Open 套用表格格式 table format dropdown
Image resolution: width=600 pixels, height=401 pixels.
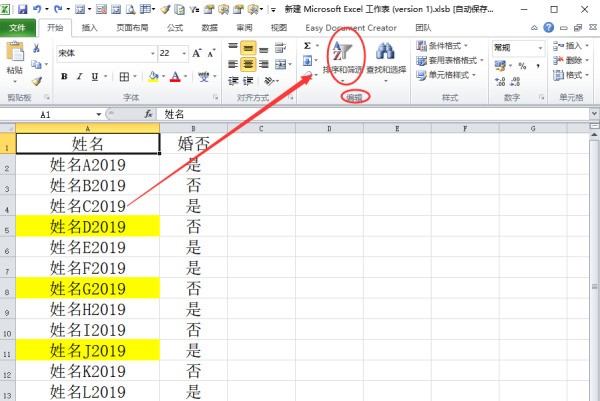click(x=450, y=60)
